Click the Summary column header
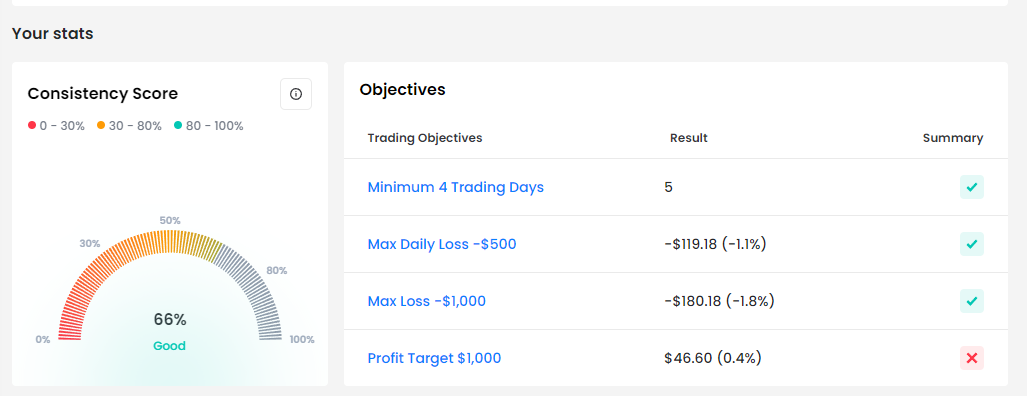The width and height of the screenshot is (1027, 396). (x=953, y=138)
